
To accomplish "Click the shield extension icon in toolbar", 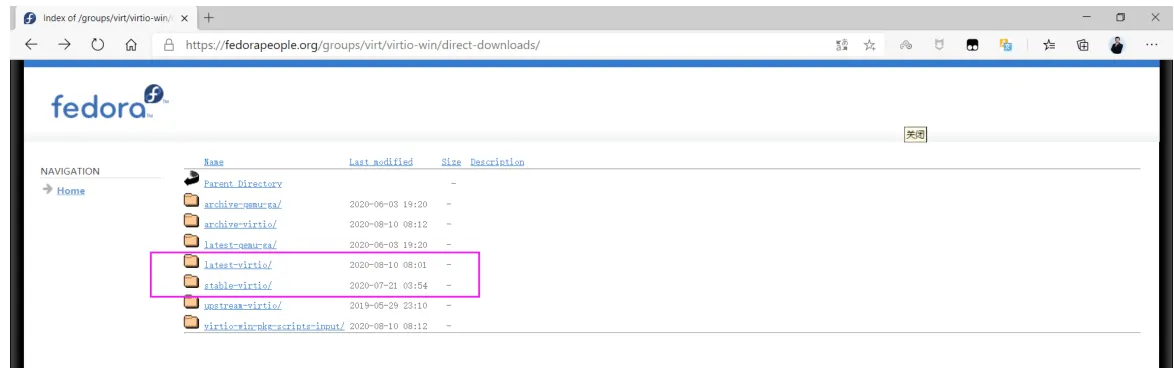I will 938,45.
